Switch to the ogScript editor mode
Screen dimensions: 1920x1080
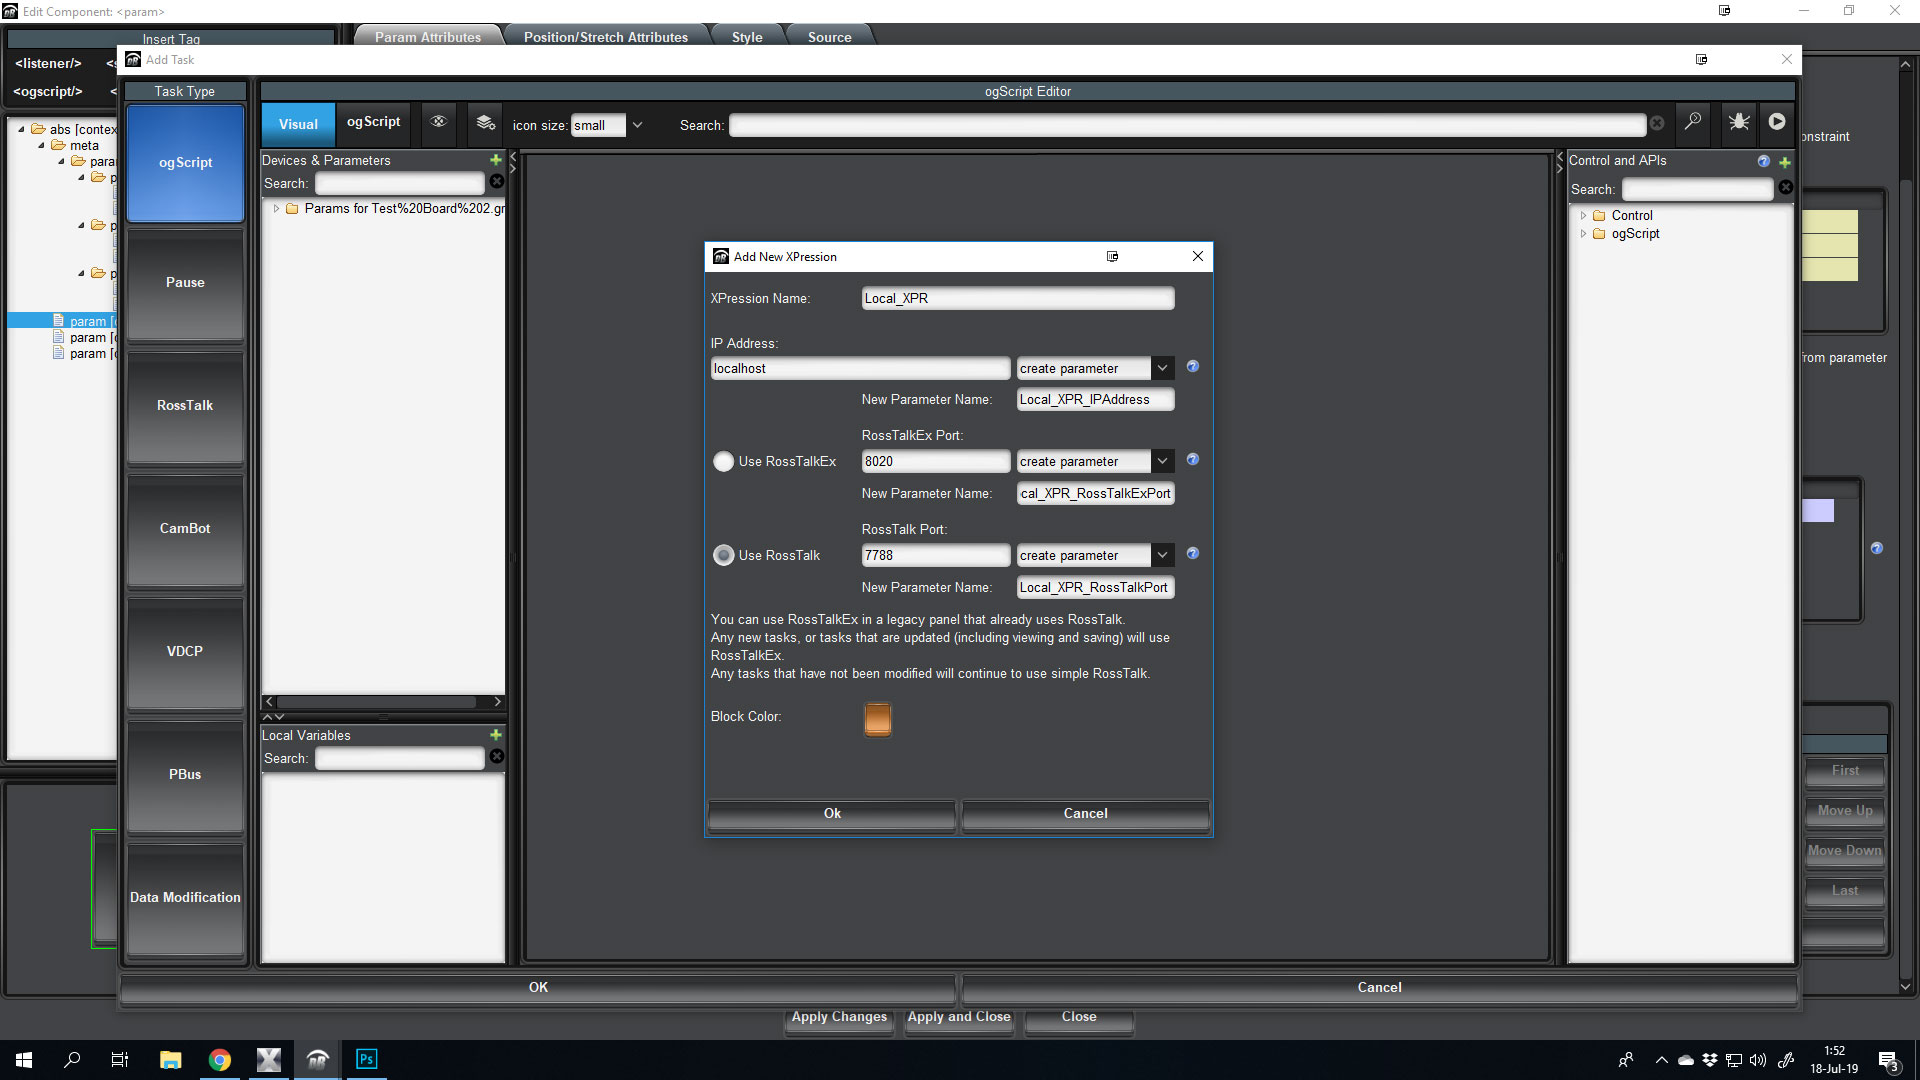[373, 122]
